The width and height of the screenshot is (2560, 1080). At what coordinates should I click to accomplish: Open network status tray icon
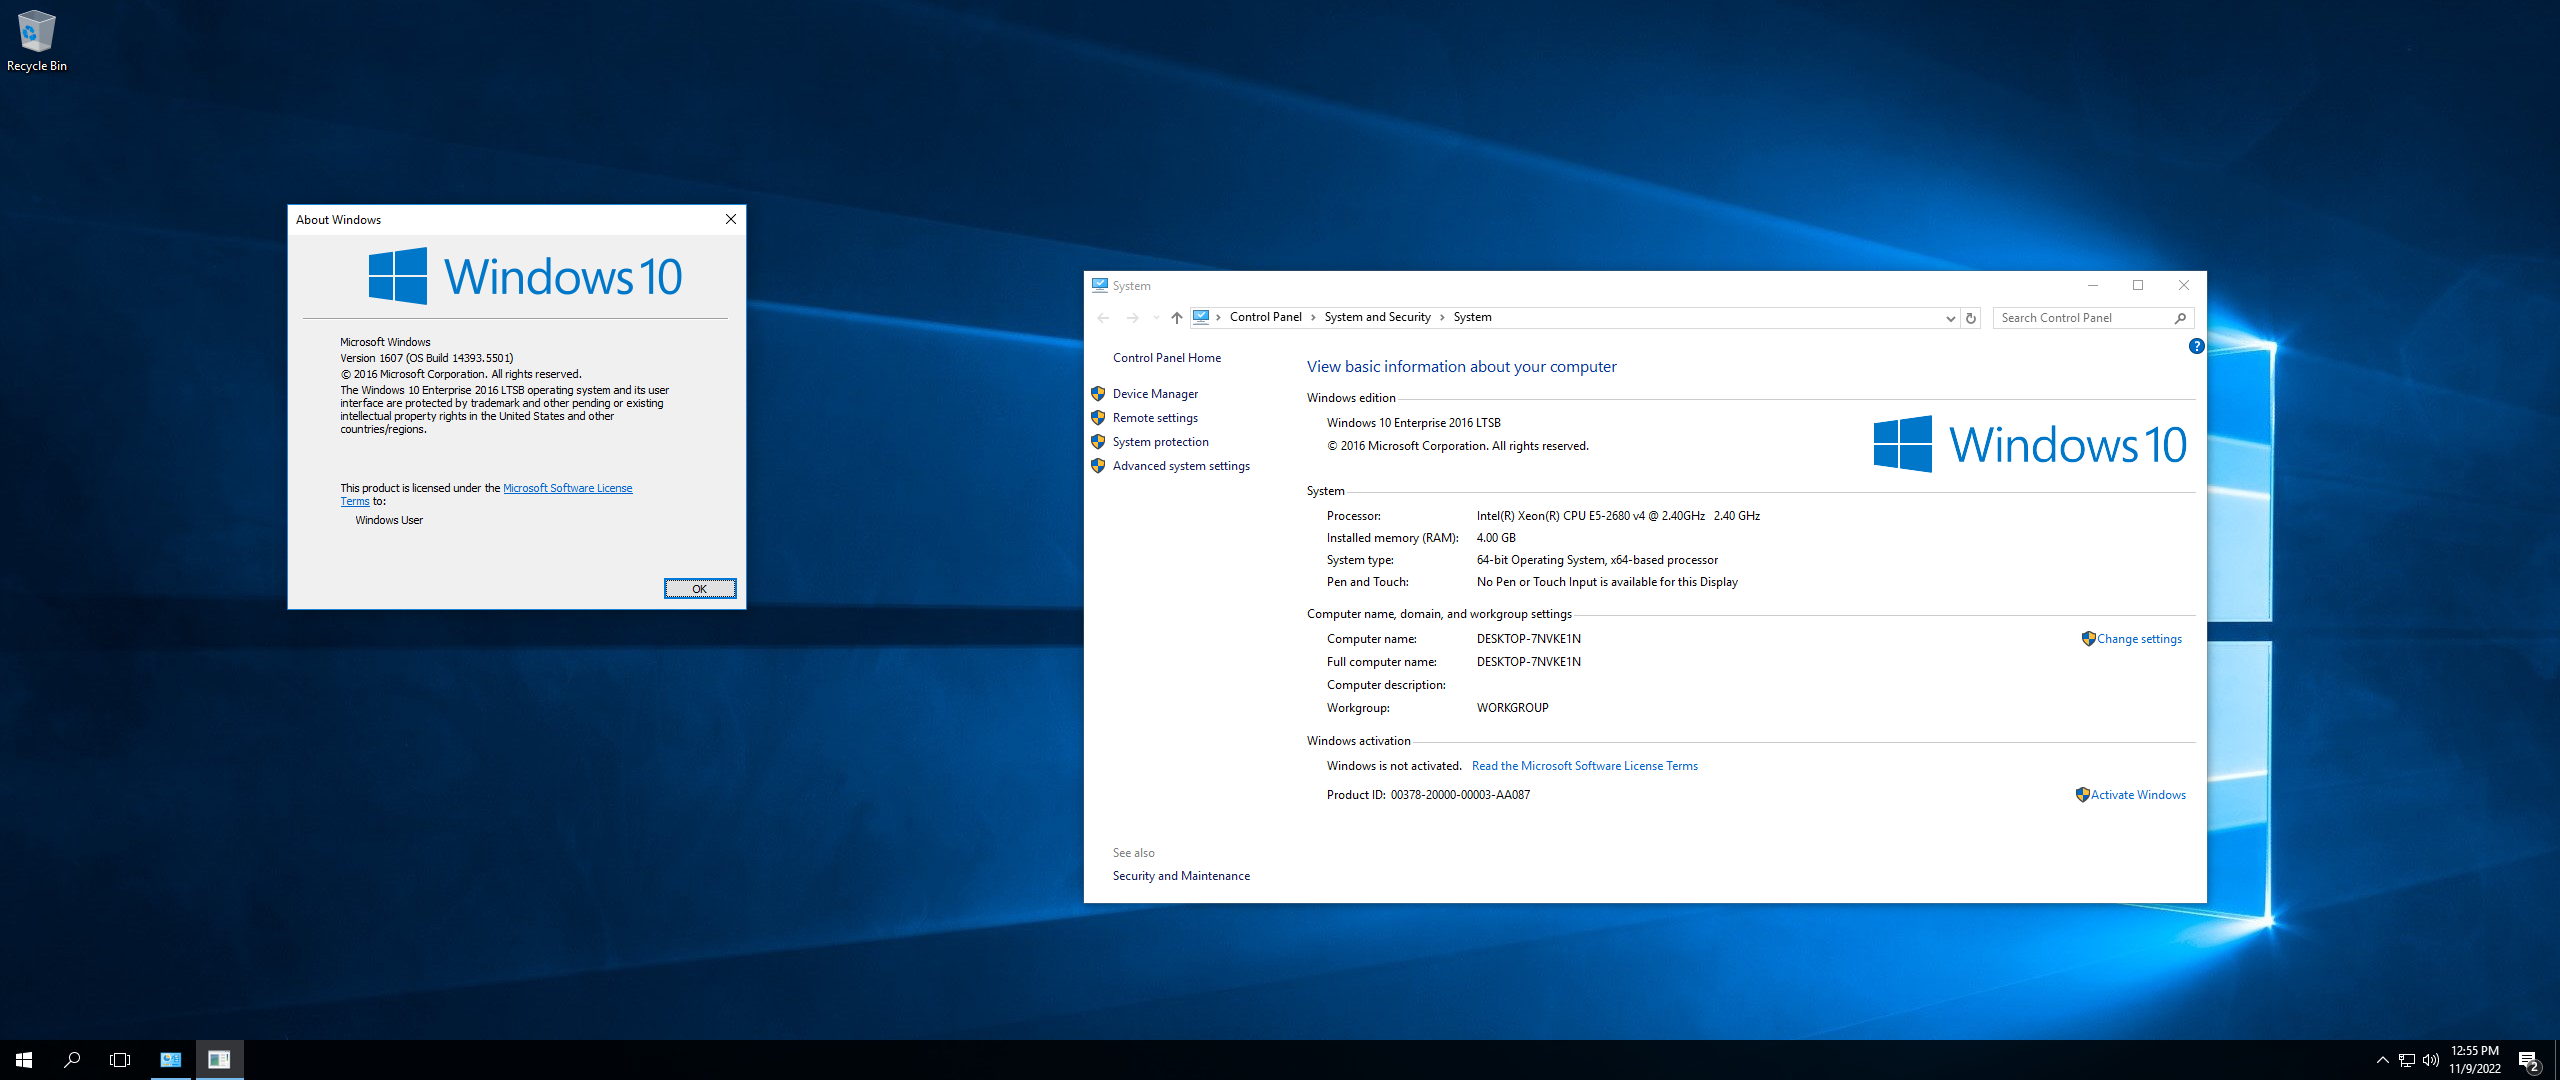pos(2407,1060)
